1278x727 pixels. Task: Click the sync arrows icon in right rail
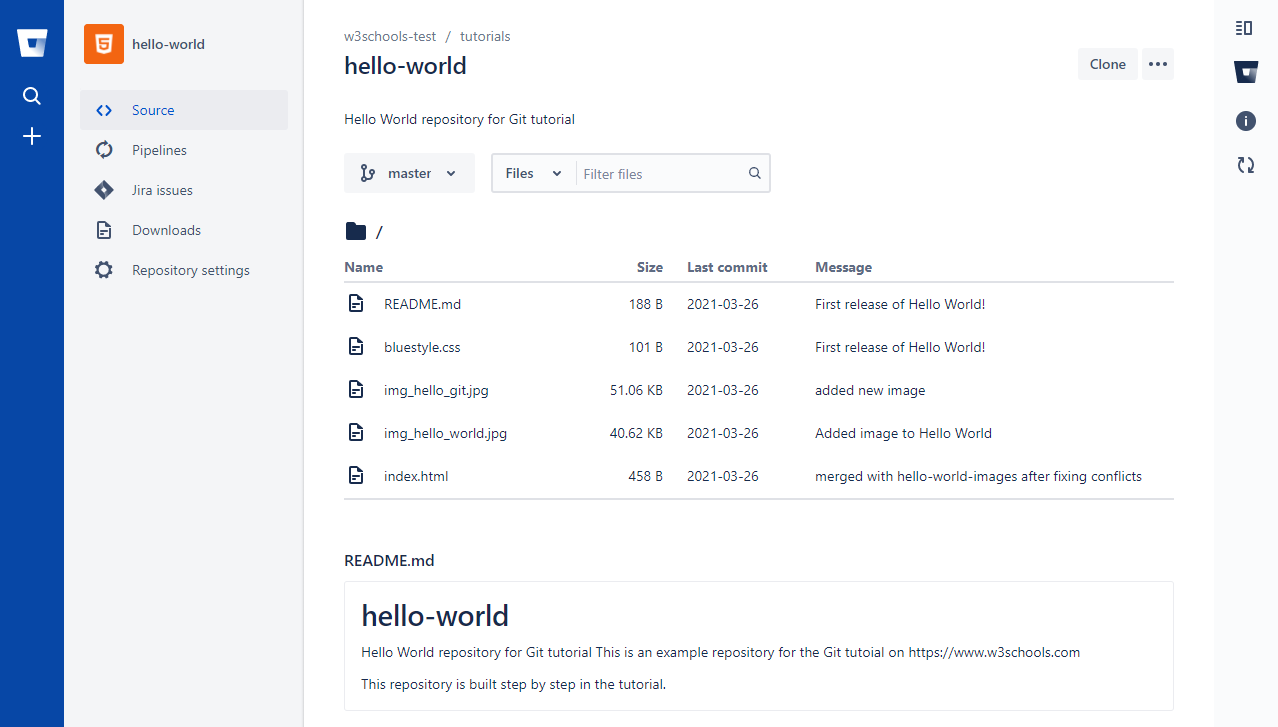1245,165
